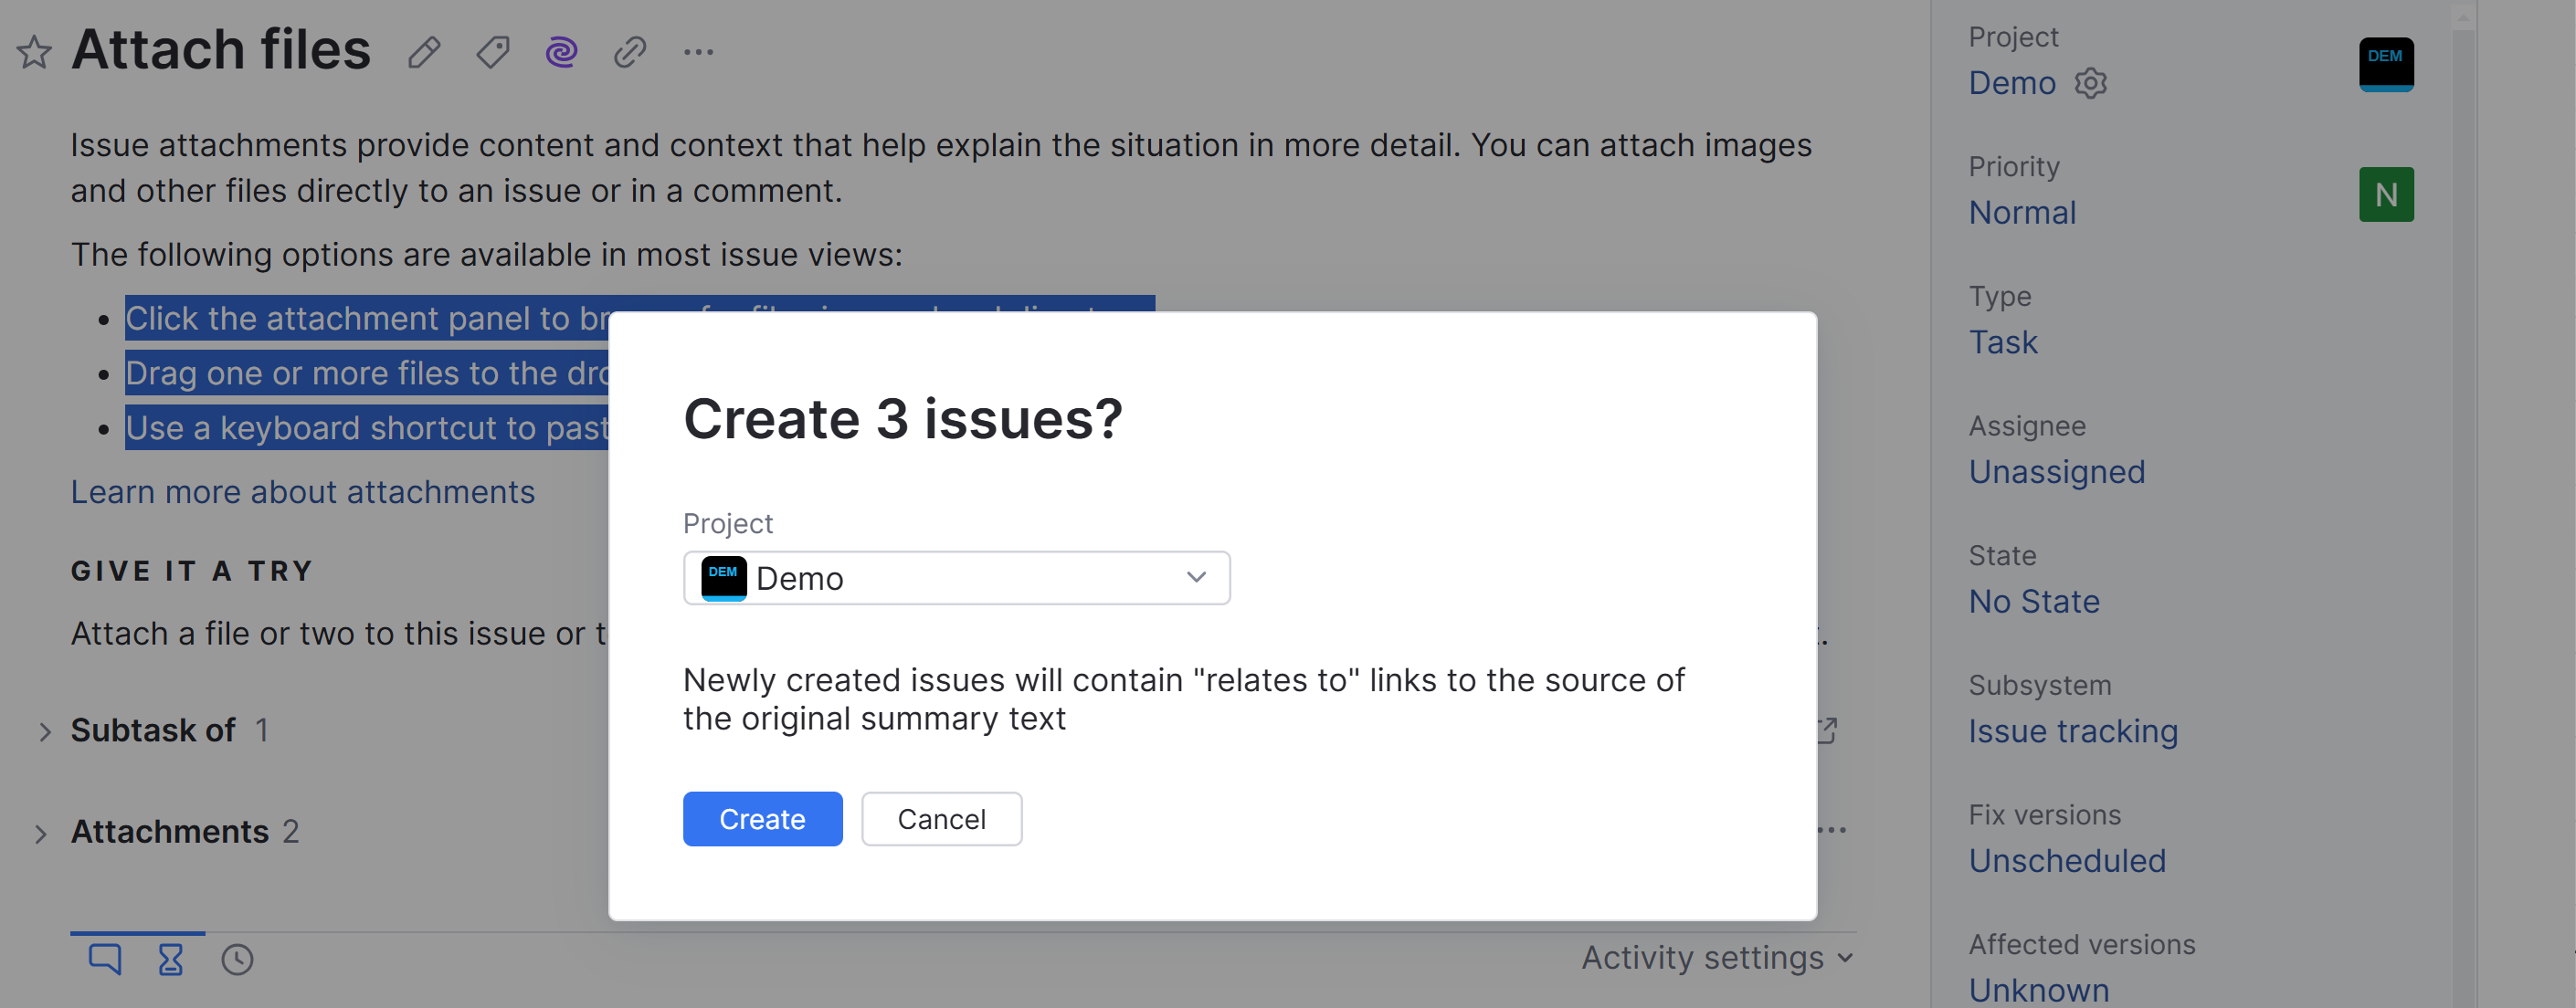Open Learn more about attachments link
The image size is (2576, 1008).
tap(303, 492)
